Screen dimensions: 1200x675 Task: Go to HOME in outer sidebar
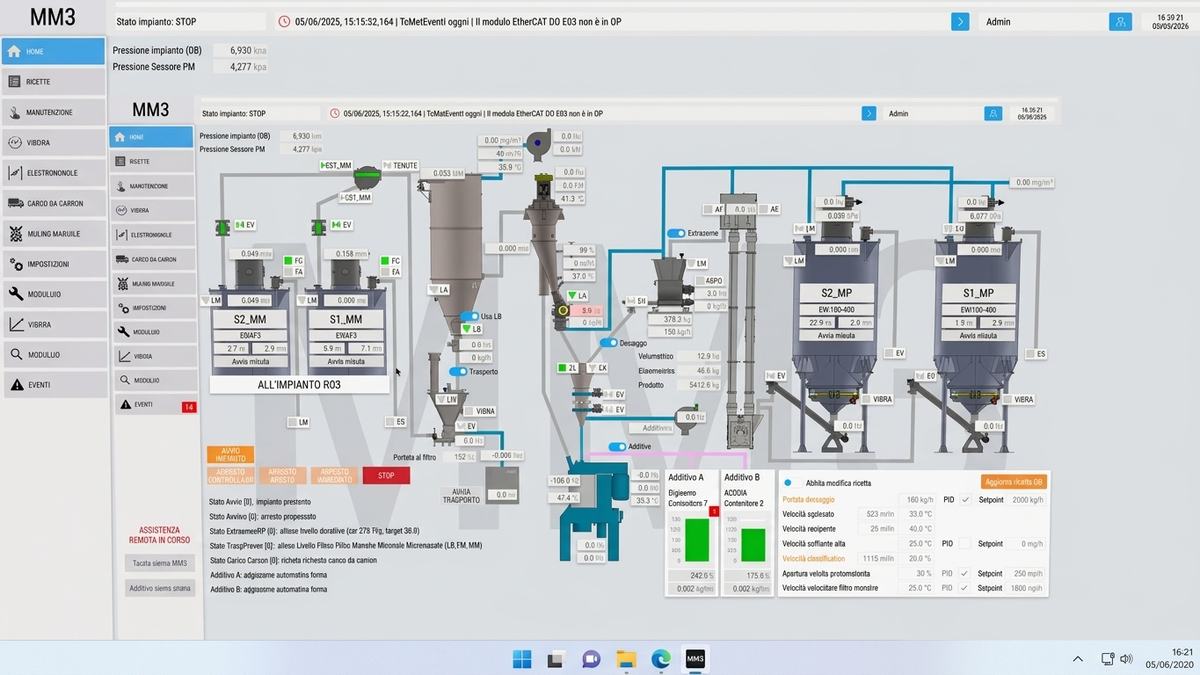tap(53, 51)
